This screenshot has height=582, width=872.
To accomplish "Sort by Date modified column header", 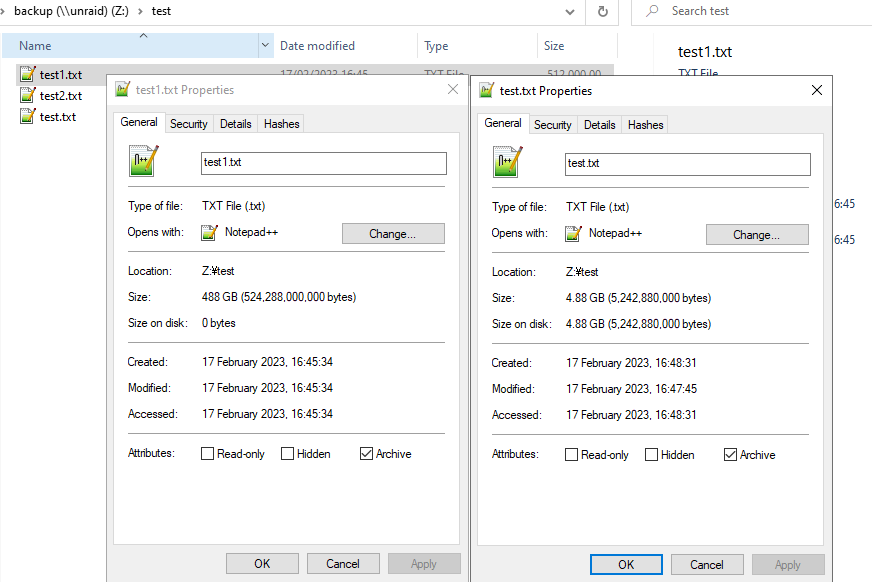I will [x=345, y=46].
